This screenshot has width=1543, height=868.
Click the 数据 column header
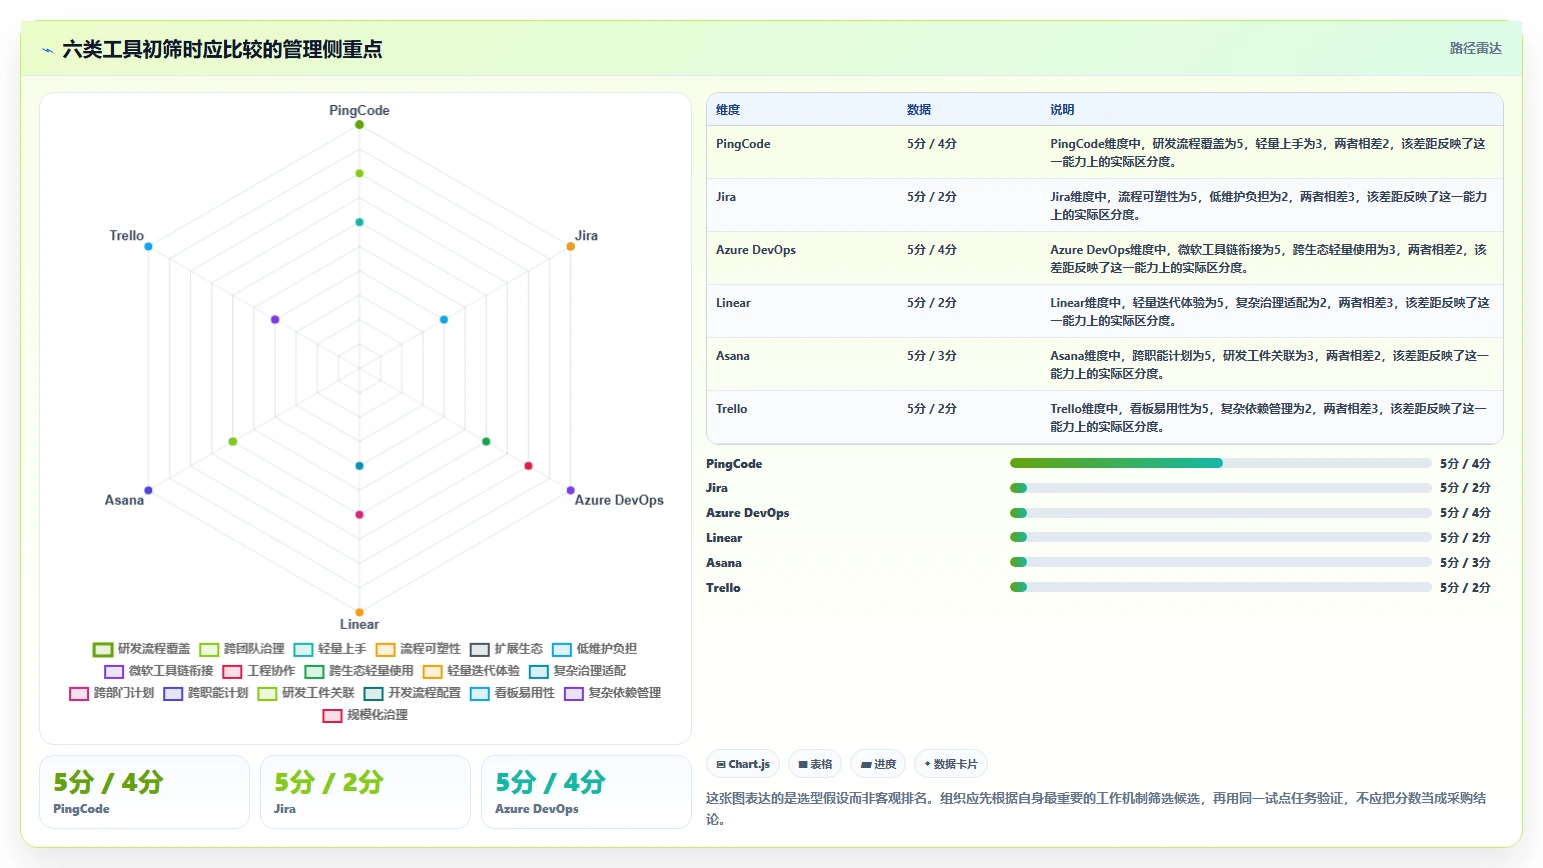pyautogui.click(x=919, y=110)
